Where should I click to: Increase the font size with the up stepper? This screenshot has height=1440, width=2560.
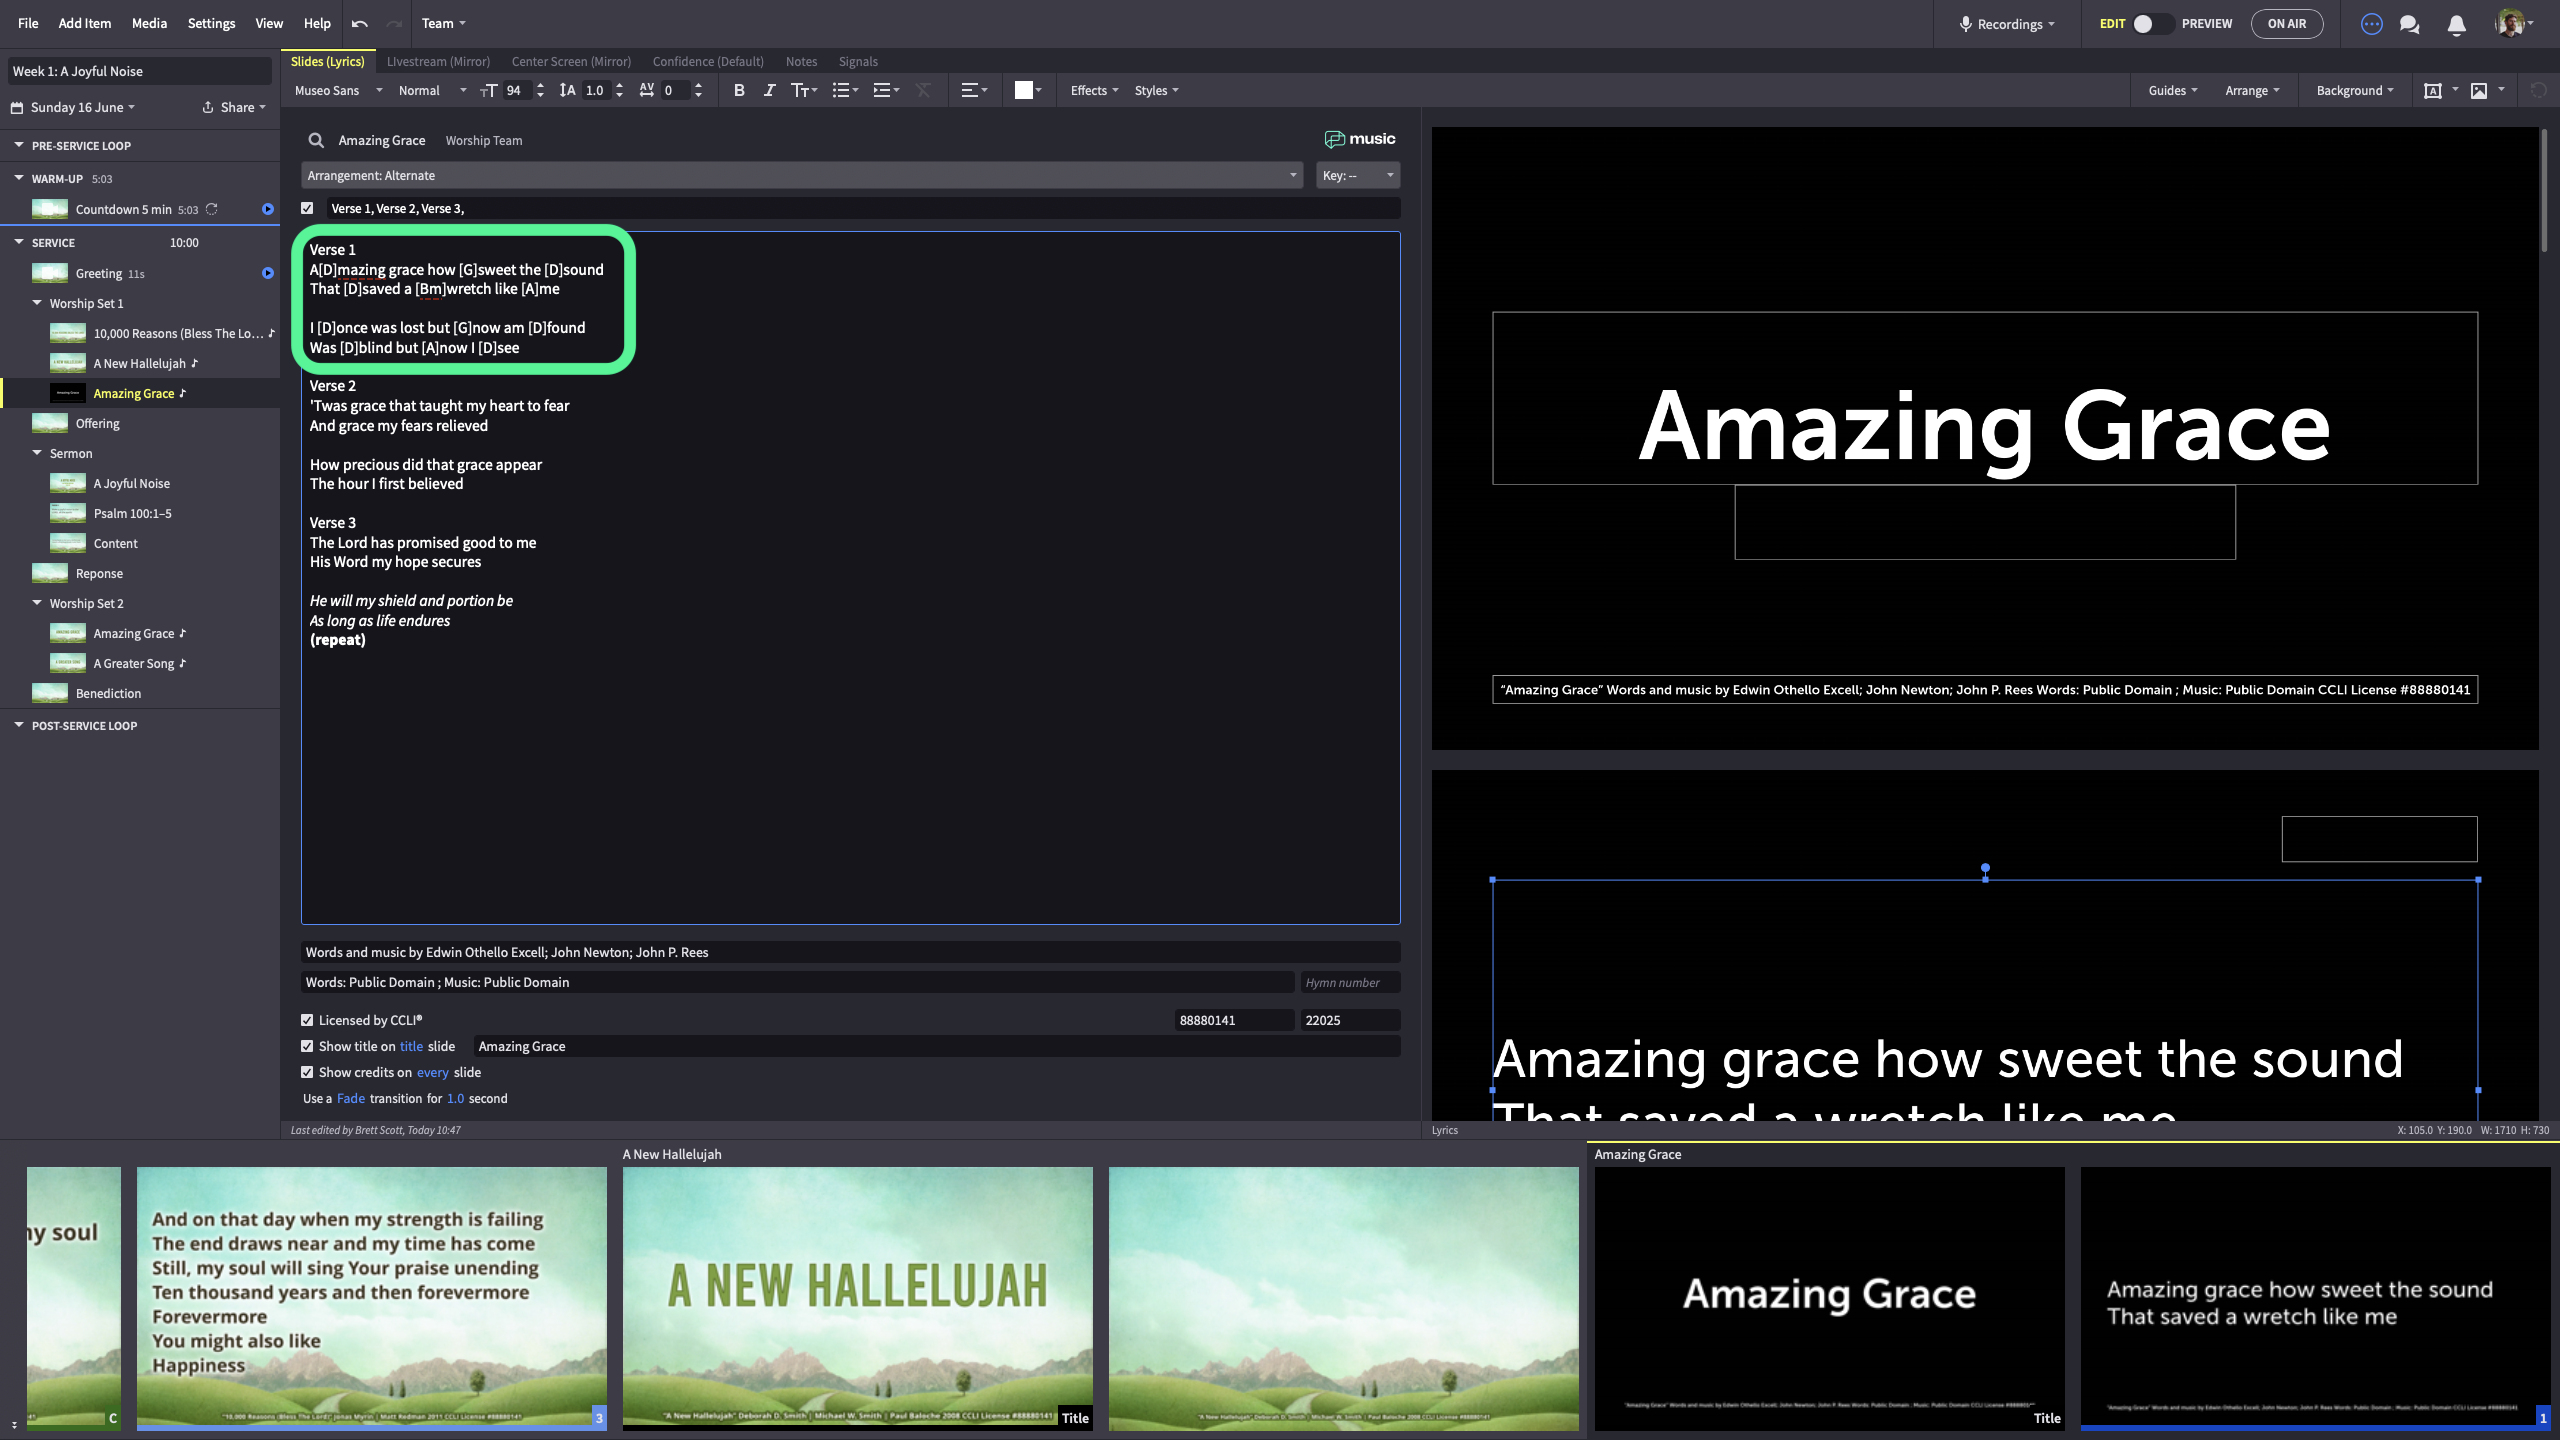click(540, 86)
